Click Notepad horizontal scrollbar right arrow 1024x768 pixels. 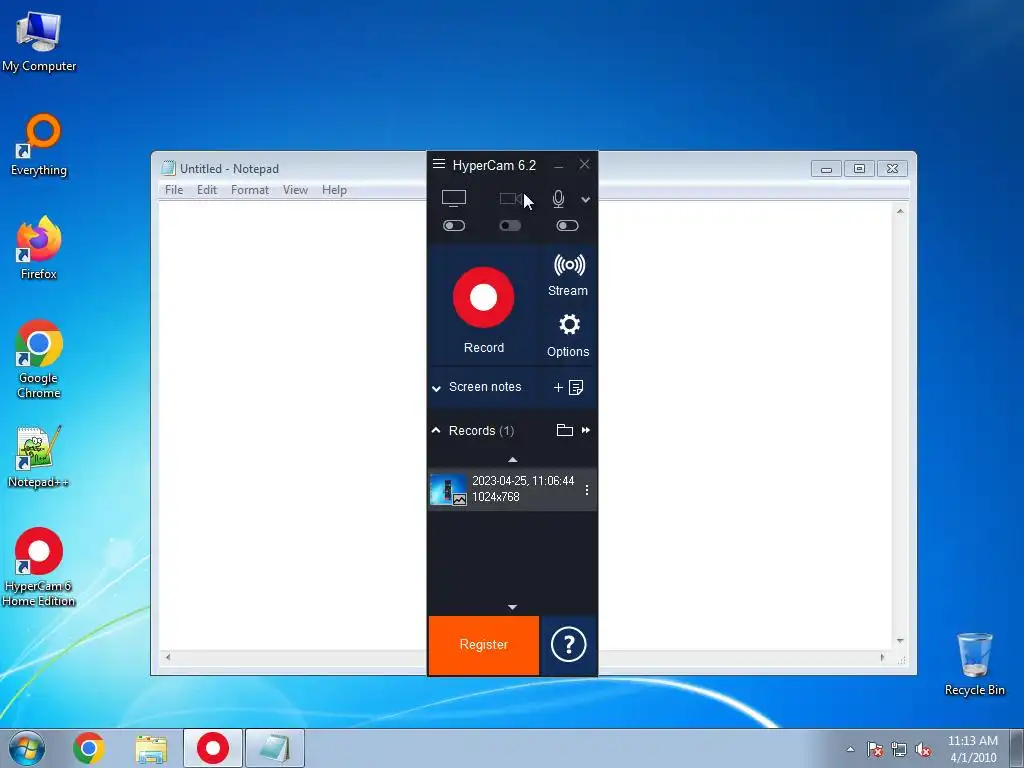[882, 658]
